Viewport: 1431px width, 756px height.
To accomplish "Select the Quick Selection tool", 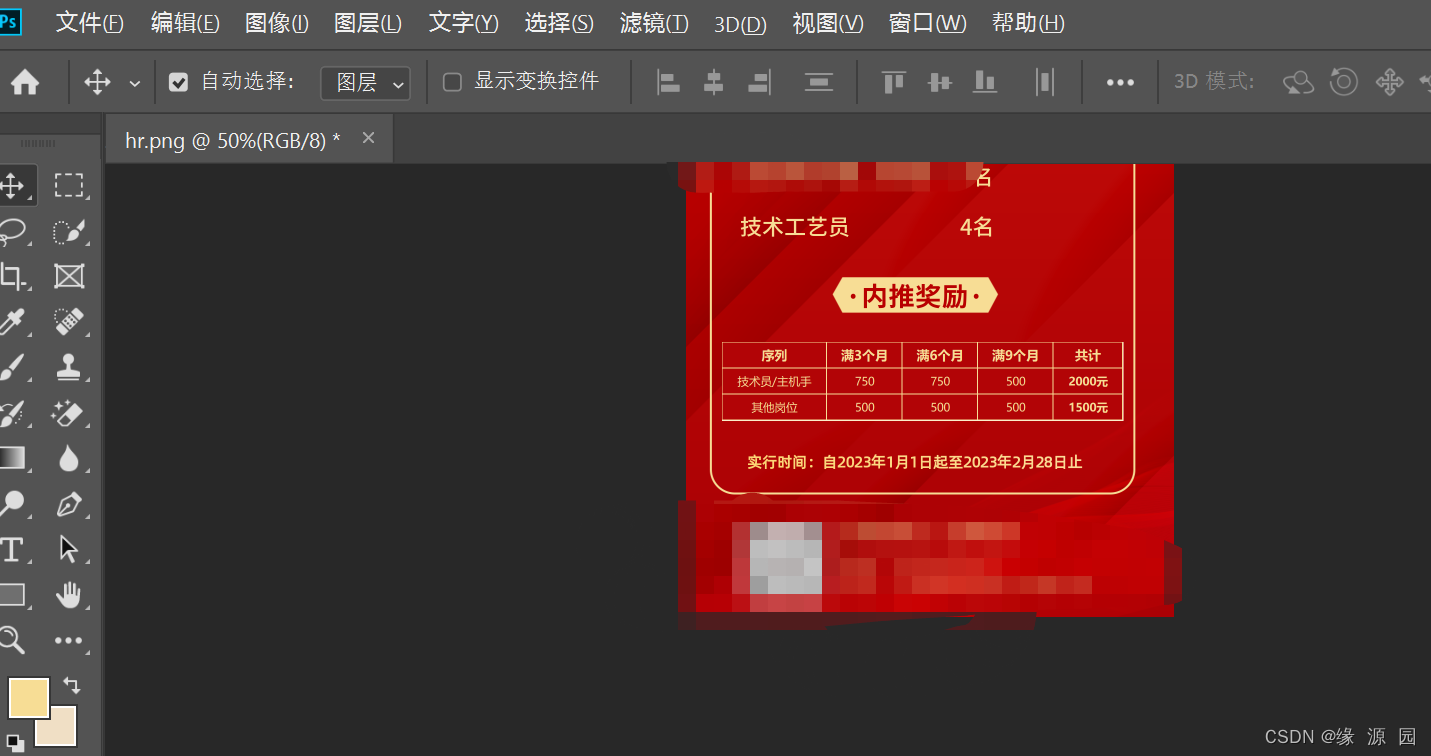I will pyautogui.click(x=69, y=231).
